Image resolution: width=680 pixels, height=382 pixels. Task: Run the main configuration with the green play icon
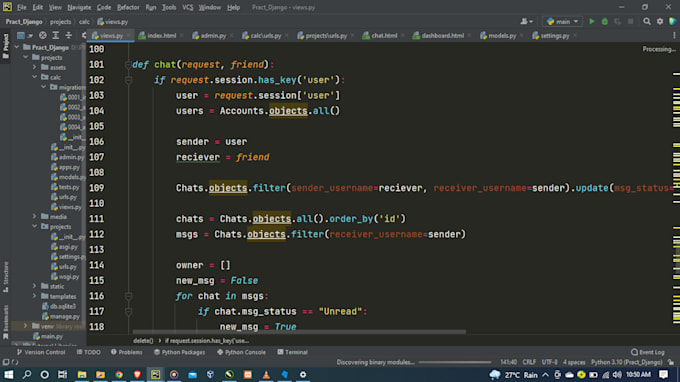point(592,21)
